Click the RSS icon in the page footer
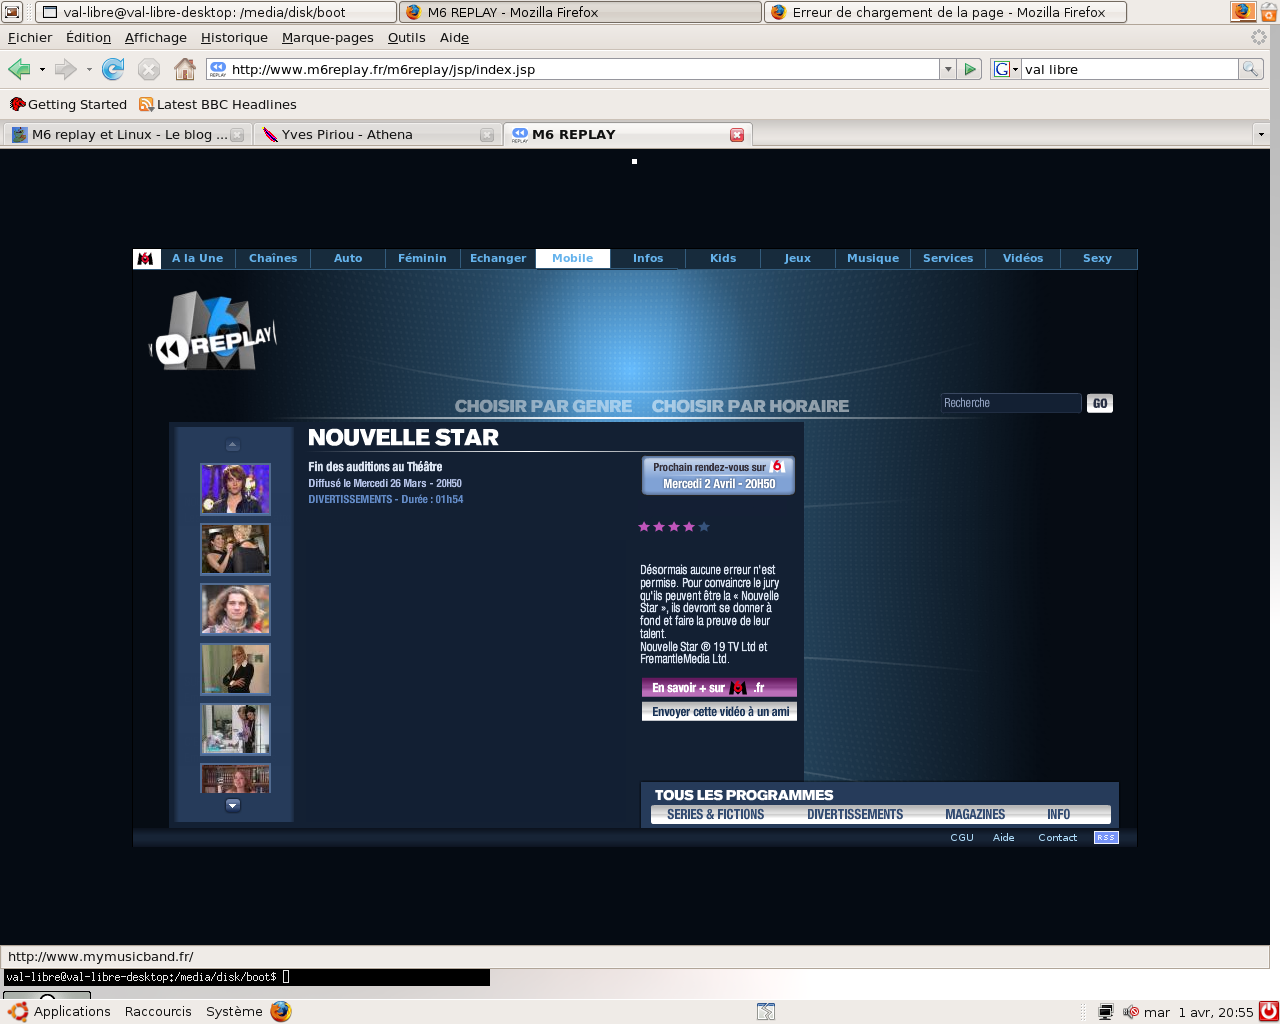 (1106, 838)
